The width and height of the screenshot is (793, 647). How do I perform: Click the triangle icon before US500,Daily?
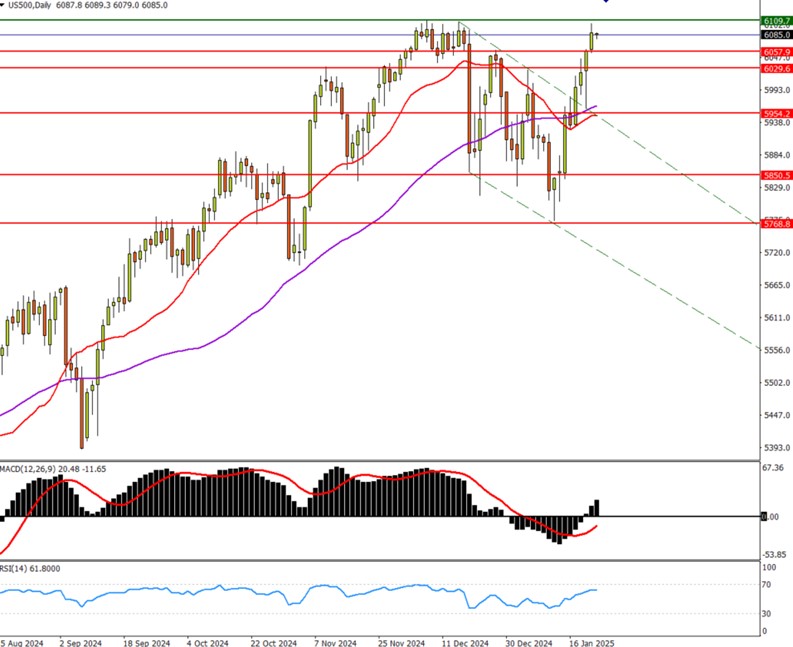(4, 5)
